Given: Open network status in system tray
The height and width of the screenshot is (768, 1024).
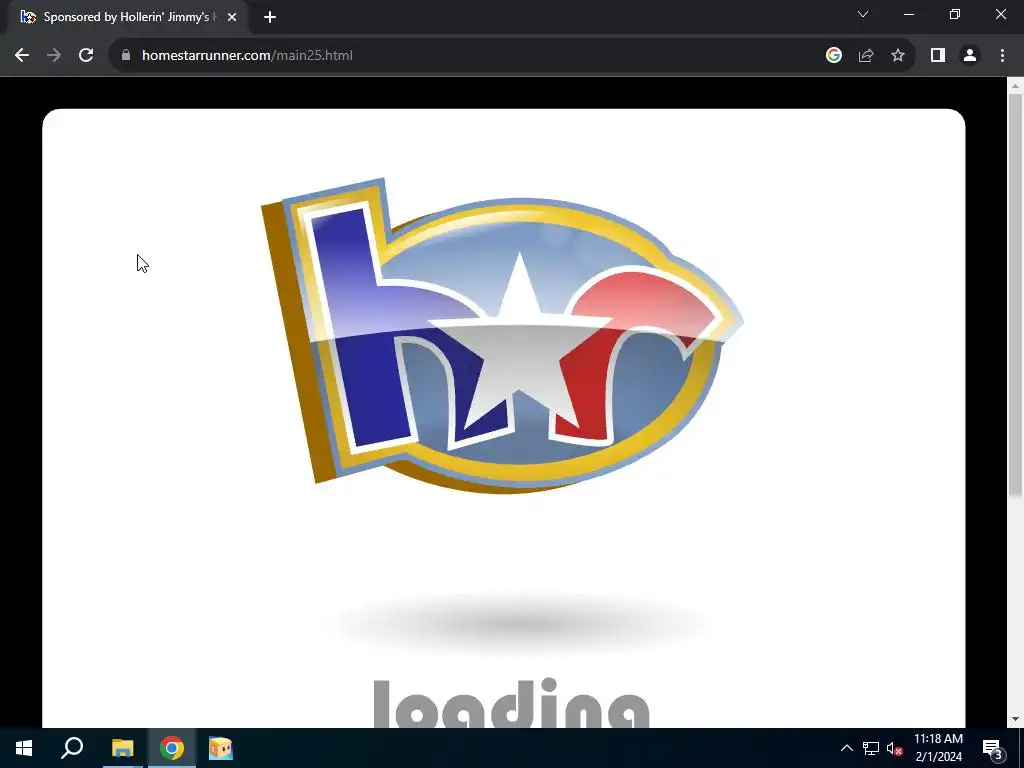Looking at the screenshot, I should click(x=871, y=748).
